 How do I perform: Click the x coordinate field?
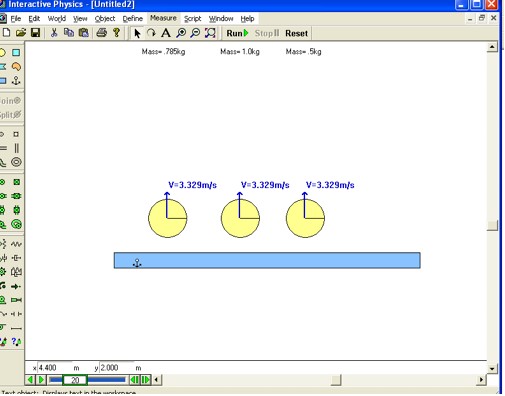[x=54, y=368]
